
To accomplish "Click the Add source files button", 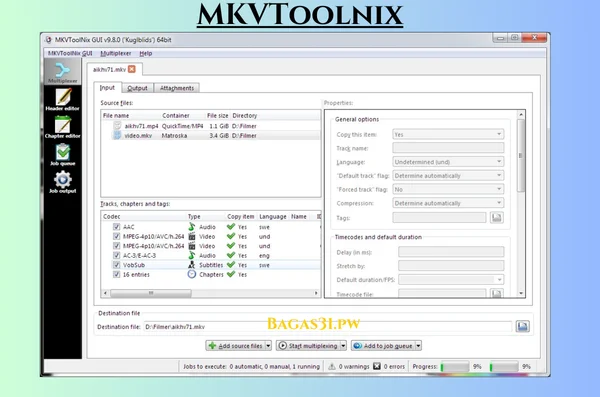I will tap(236, 346).
